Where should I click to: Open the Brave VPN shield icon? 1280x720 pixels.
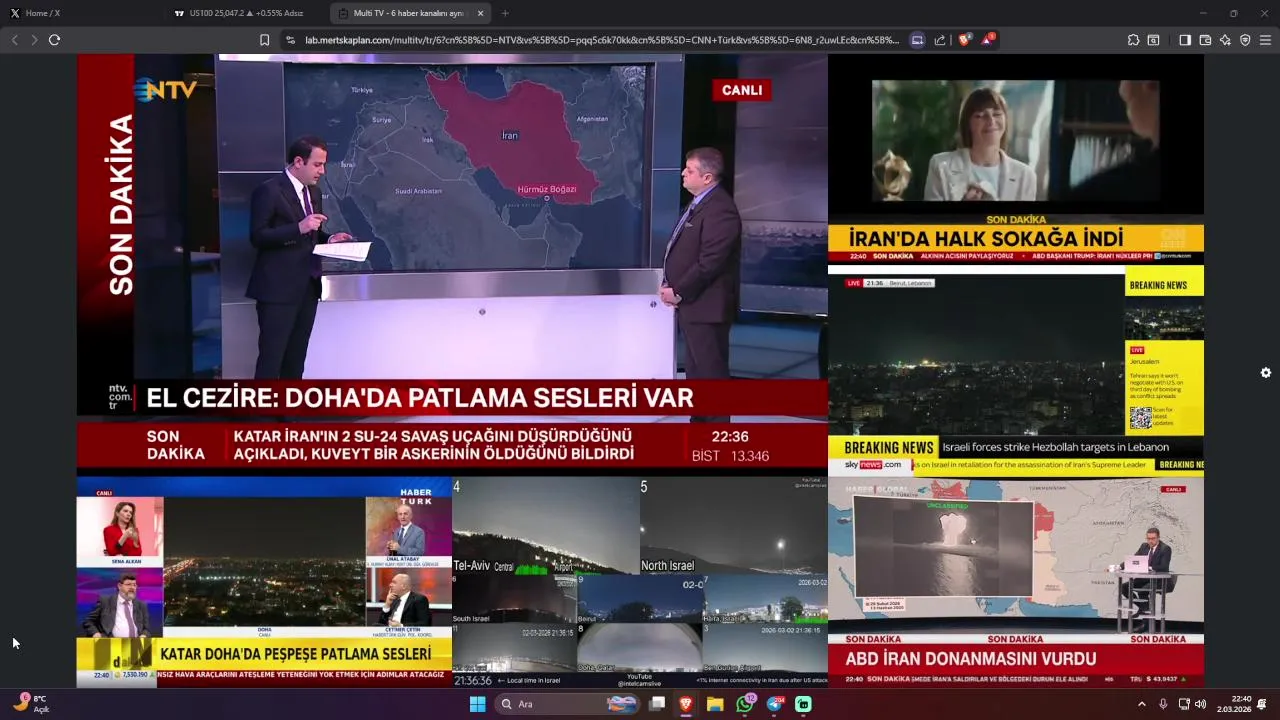pyautogui.click(x=1245, y=40)
